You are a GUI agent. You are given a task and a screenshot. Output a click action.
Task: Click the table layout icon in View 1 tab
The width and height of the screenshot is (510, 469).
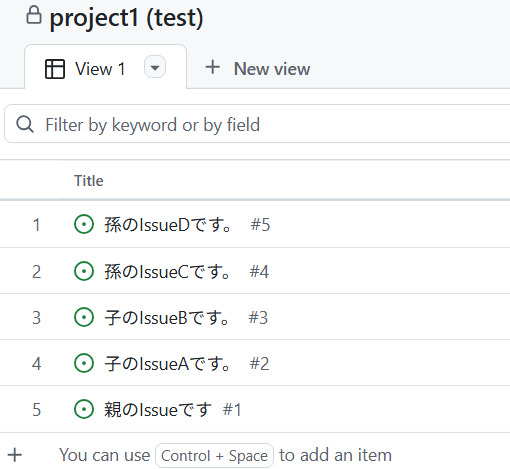pyautogui.click(x=55, y=69)
